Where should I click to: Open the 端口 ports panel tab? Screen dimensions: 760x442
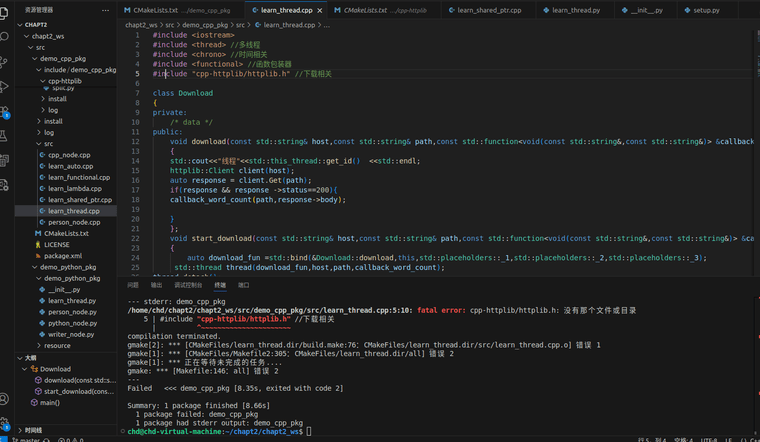pos(243,285)
